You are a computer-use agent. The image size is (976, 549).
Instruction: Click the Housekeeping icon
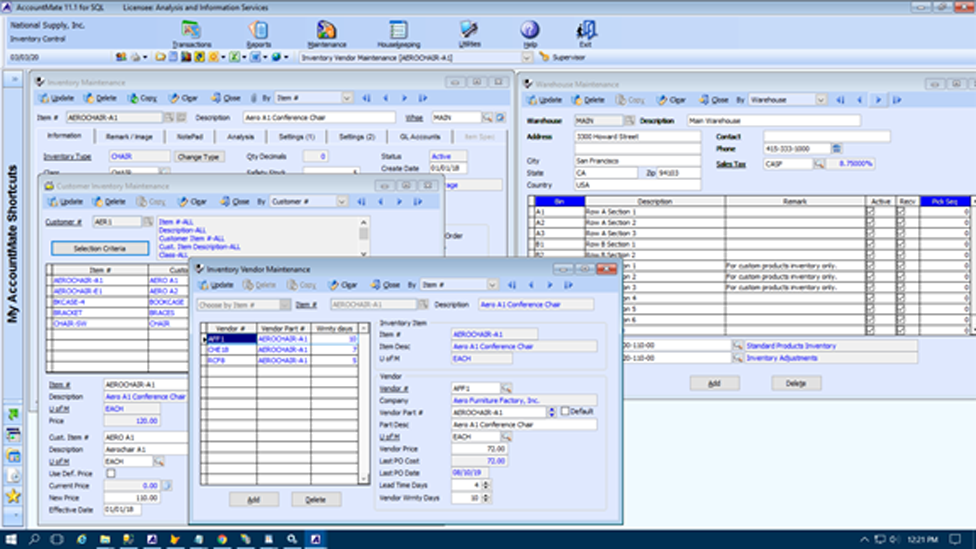click(x=398, y=32)
